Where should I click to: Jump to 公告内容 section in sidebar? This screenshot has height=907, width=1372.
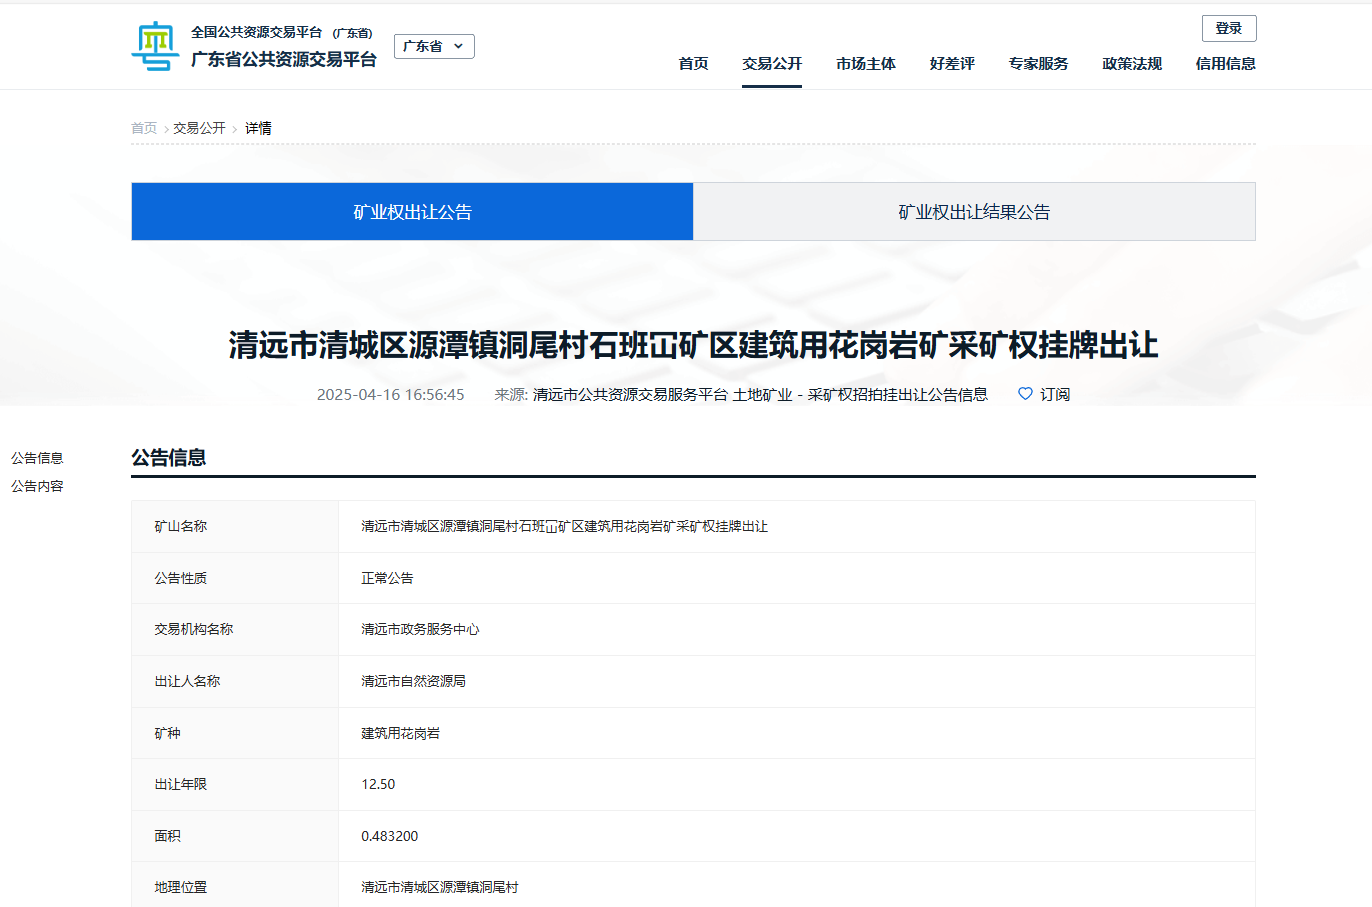pyautogui.click(x=37, y=486)
